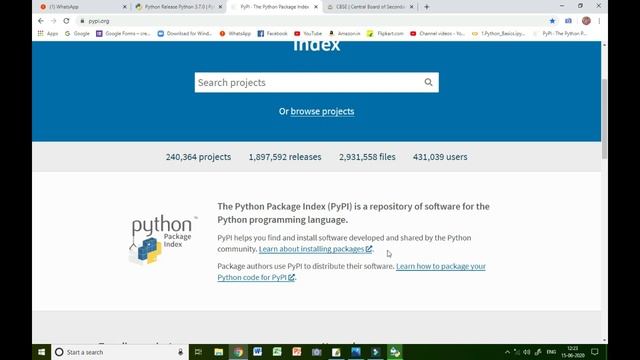
Task: Open the YouTube bookmark
Action: [308, 33]
